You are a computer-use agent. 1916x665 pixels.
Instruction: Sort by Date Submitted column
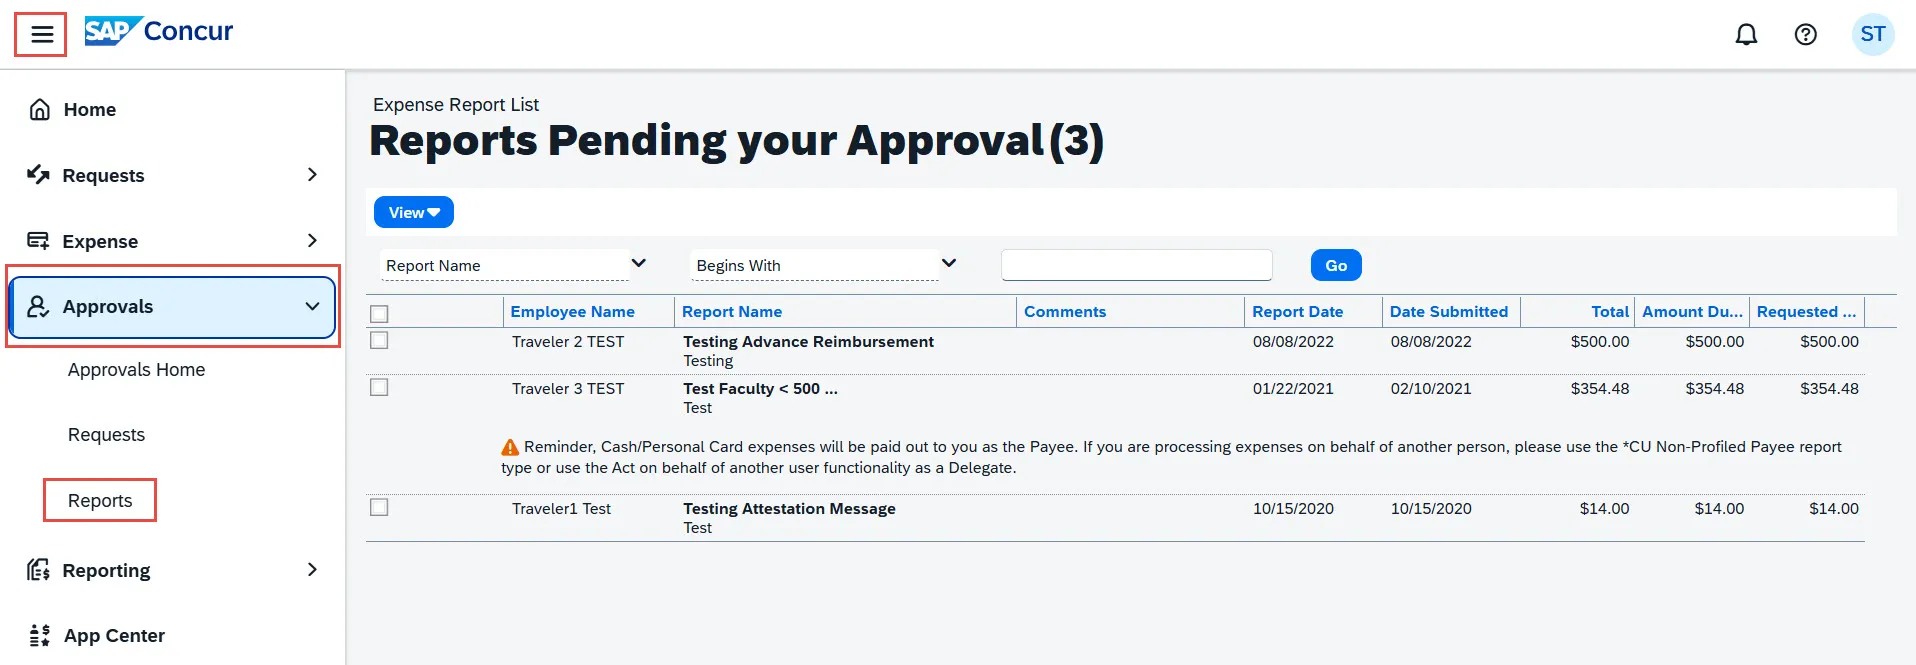[1448, 312]
